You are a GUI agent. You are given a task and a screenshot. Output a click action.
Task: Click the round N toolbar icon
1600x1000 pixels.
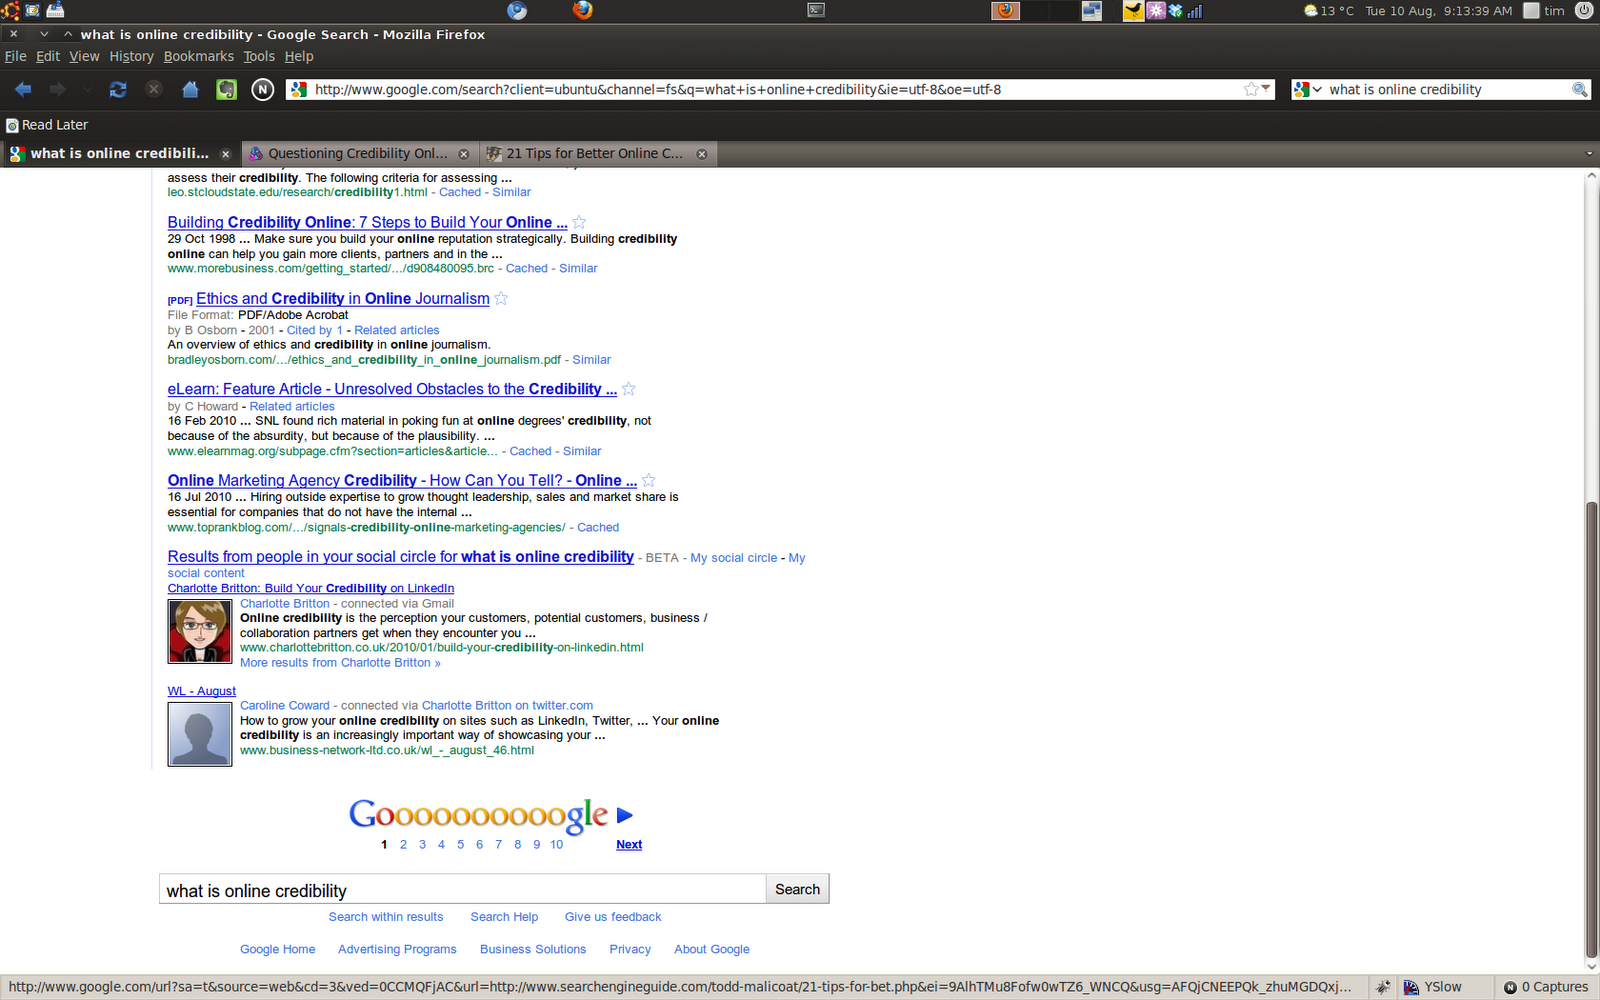click(x=262, y=89)
